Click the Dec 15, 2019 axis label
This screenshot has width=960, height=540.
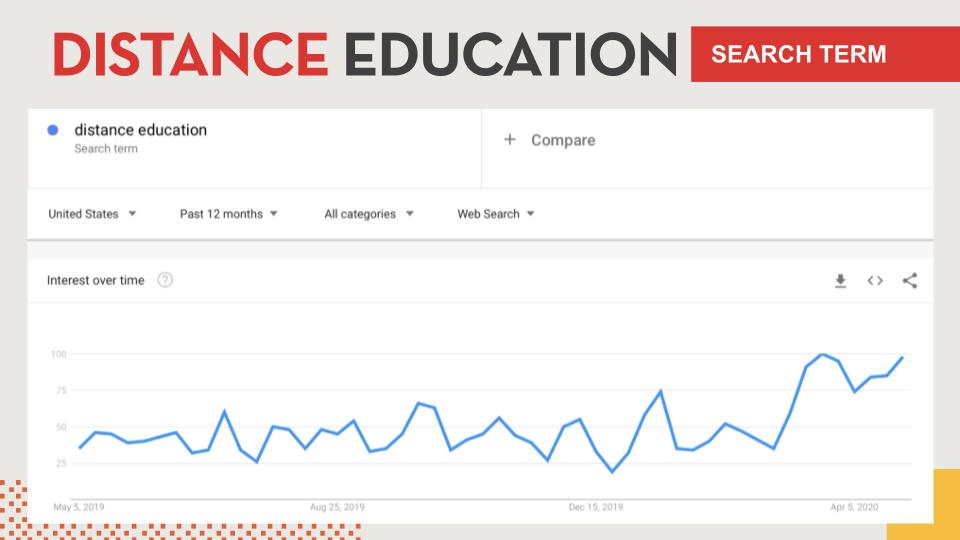596,507
